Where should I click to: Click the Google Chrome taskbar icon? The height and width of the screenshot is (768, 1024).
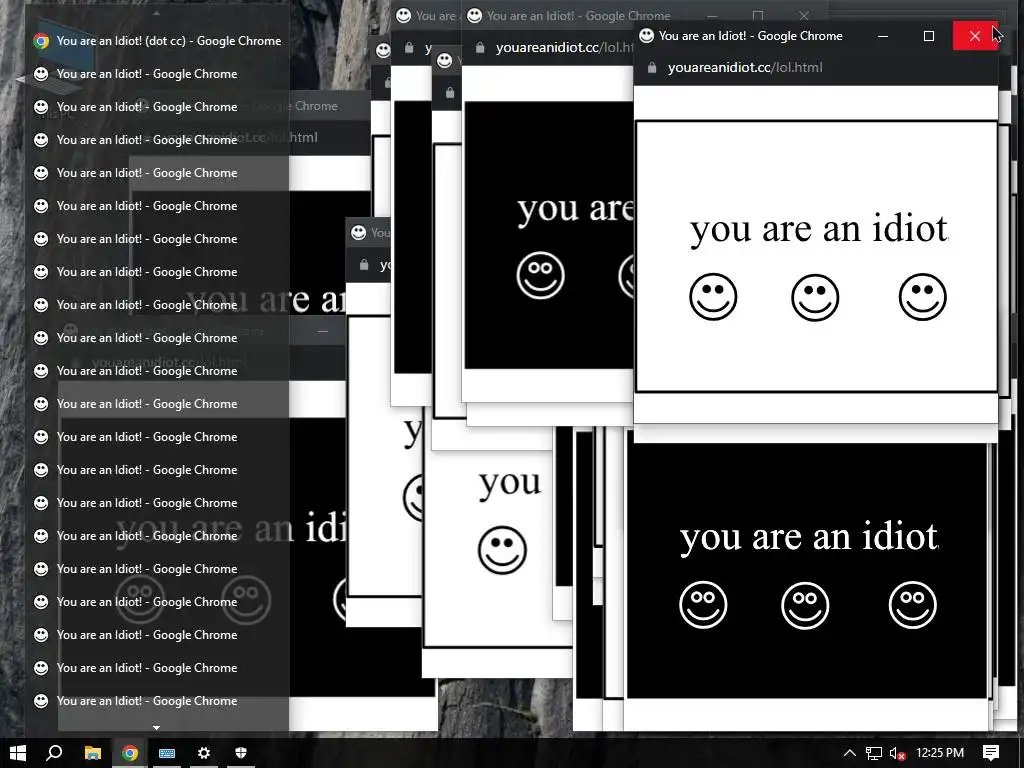click(x=130, y=753)
